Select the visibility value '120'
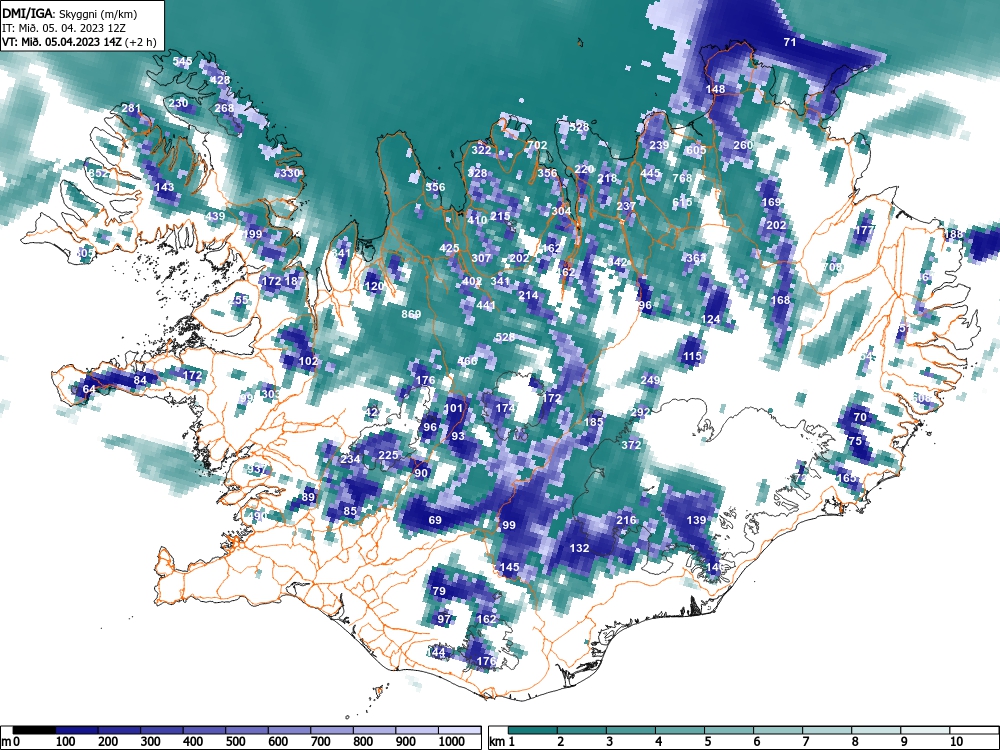The image size is (1000, 750). pos(374,286)
